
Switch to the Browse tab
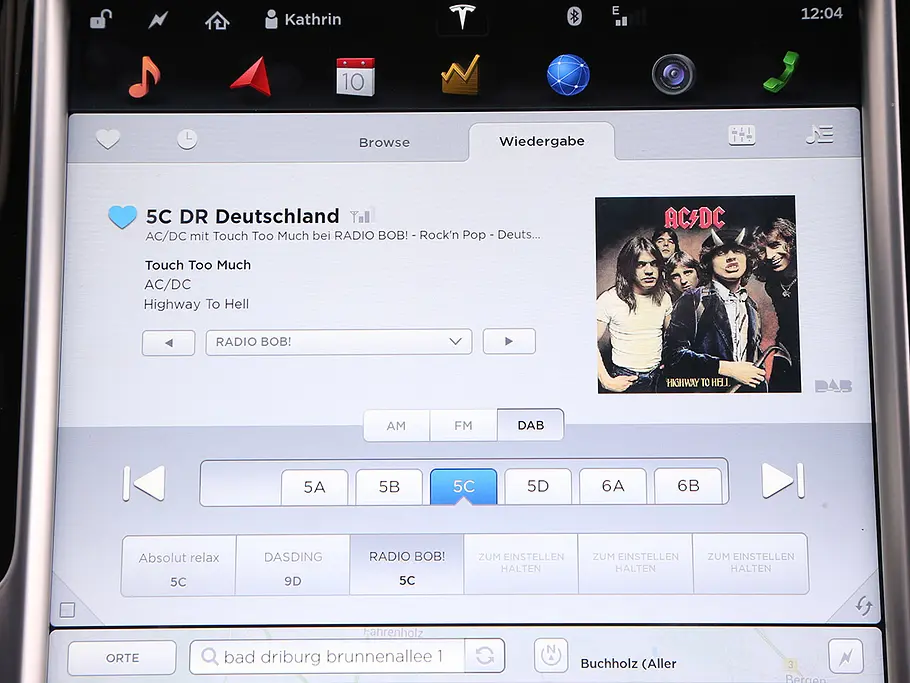[x=384, y=142]
